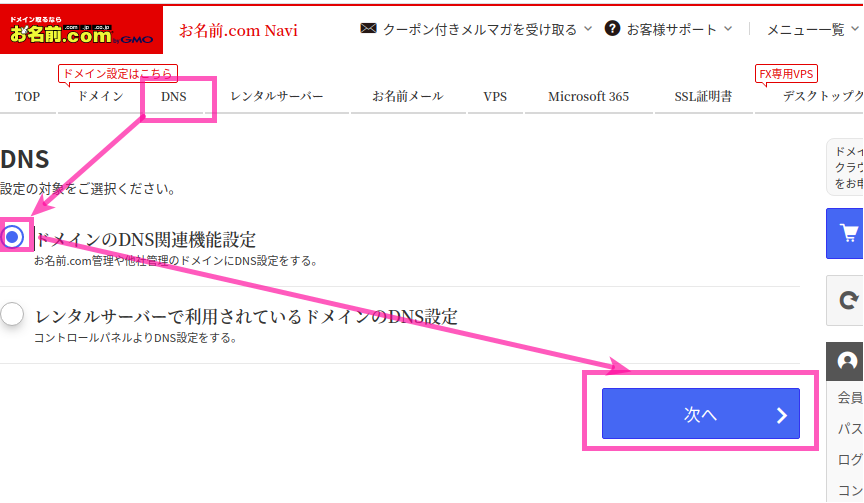Click ドメイン設定はこちら balloon label

(118, 73)
